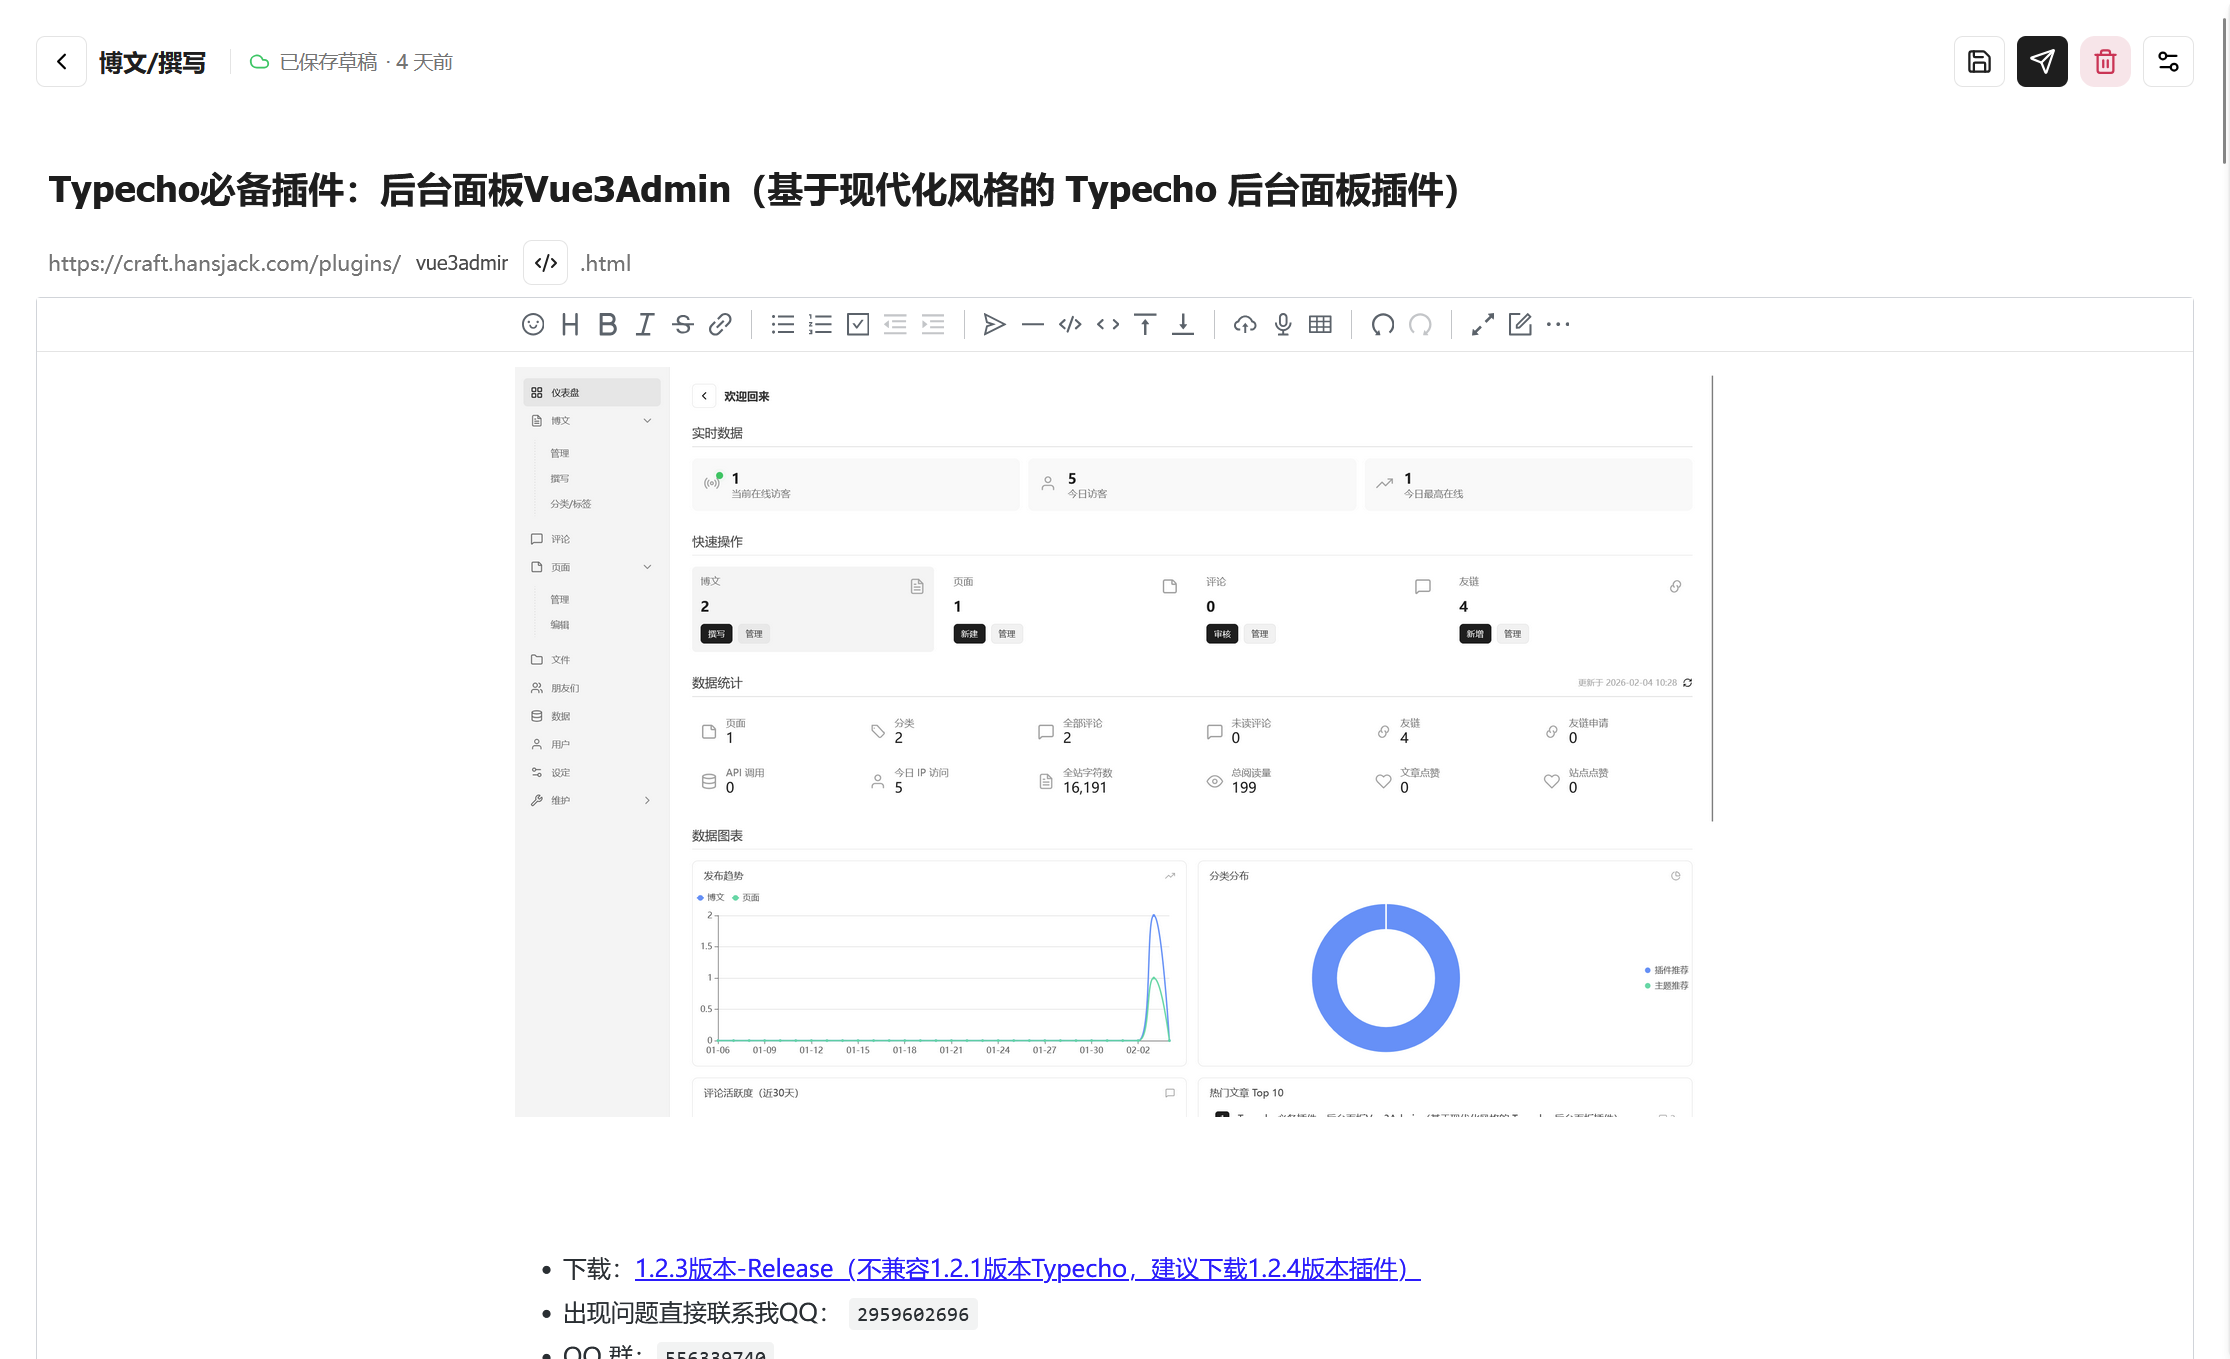The width and height of the screenshot is (2230, 1359).
Task: Click the page's vertical scrollbar
Action: (x=2224, y=90)
